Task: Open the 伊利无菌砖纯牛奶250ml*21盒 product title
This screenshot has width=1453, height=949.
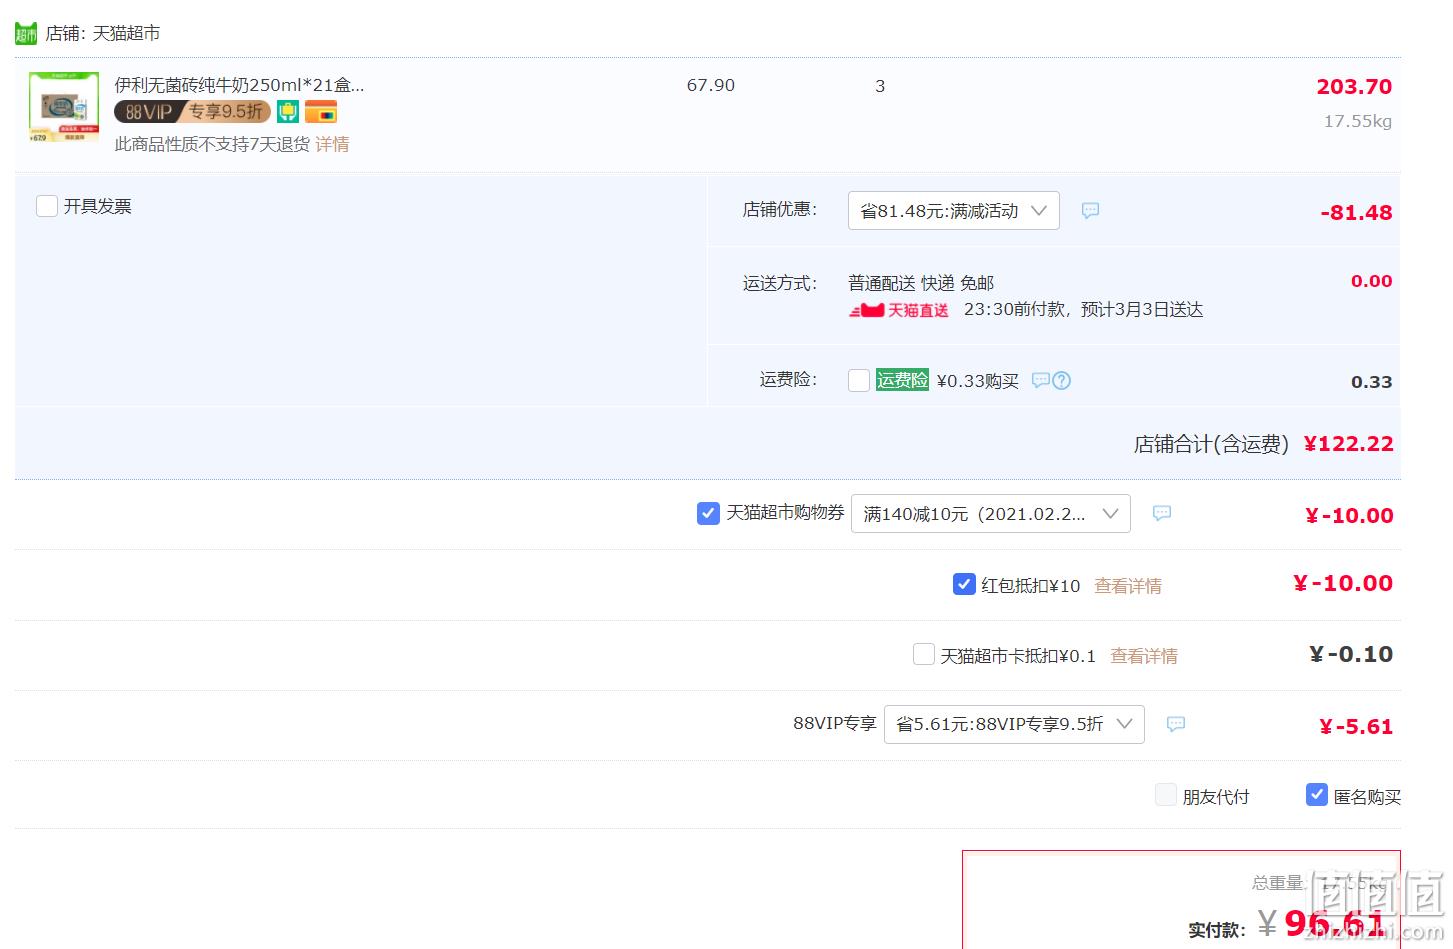Action: coord(239,85)
